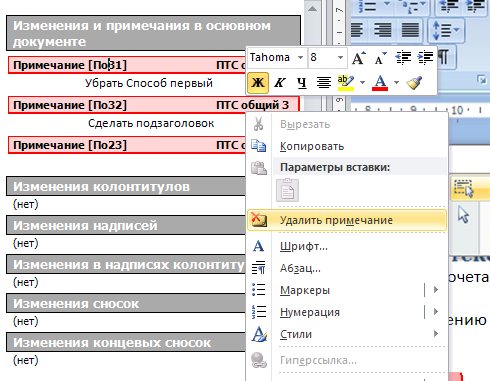This screenshot has width=490, height=381.
Task: Select comment header Примечание [По32]
Action: (70, 105)
